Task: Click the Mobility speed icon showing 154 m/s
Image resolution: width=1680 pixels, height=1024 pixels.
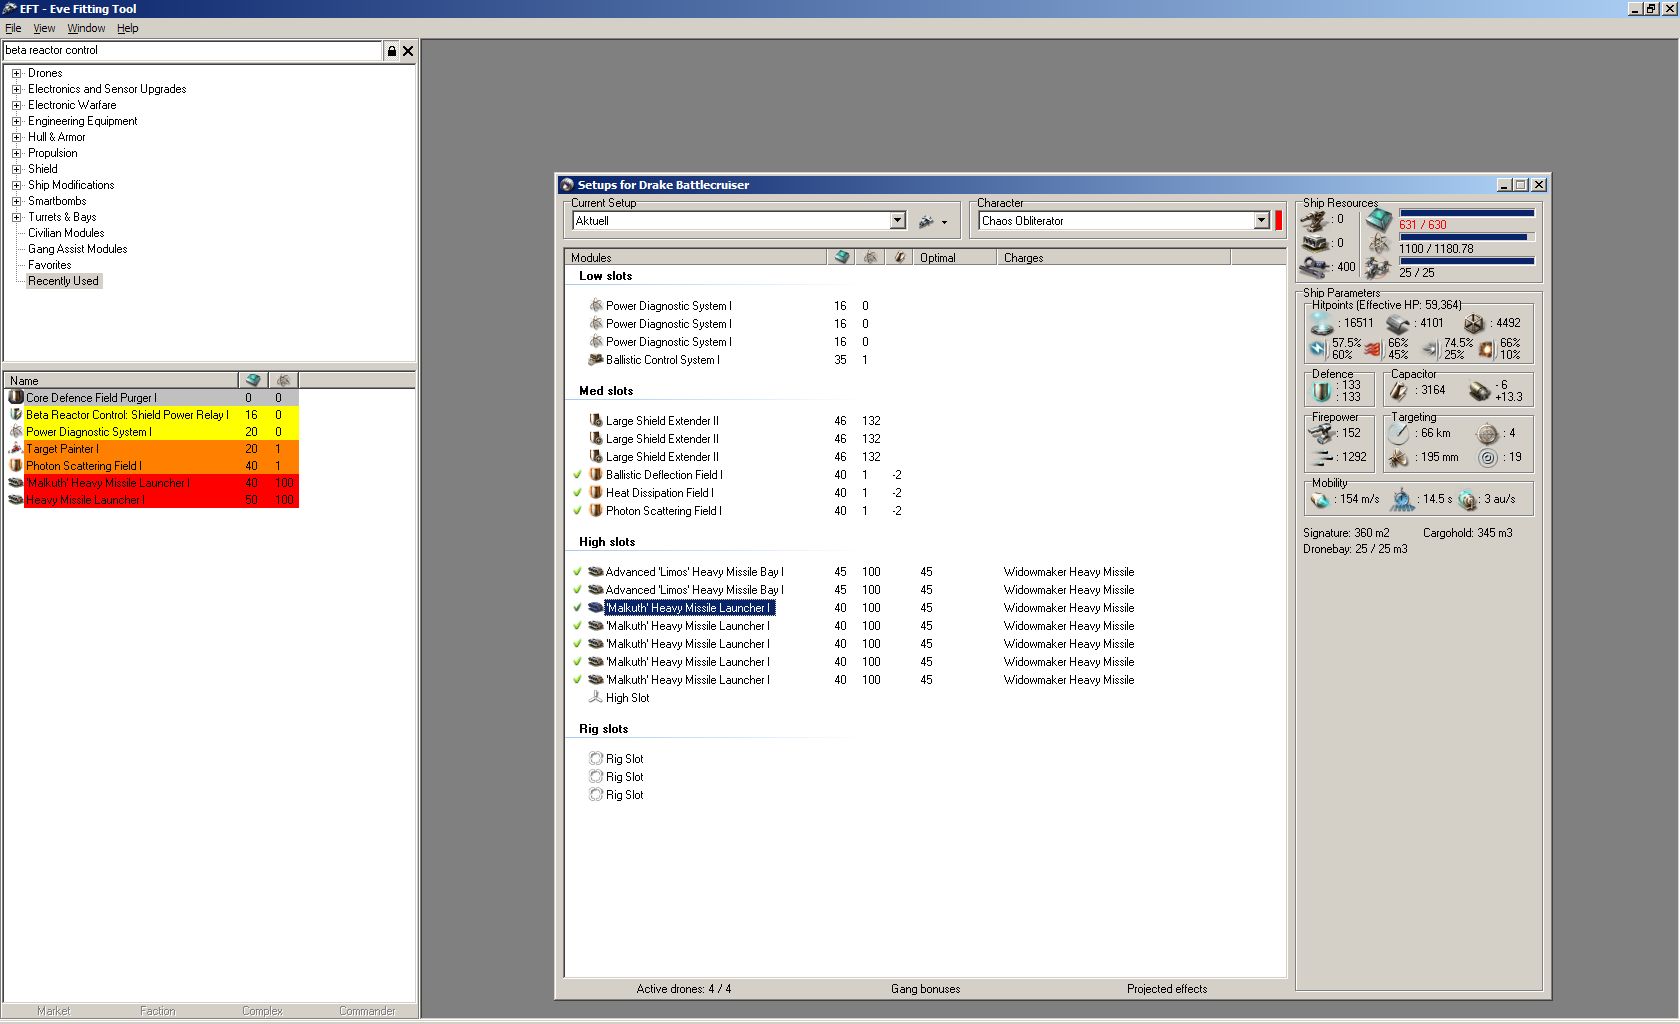Action: click(1320, 499)
